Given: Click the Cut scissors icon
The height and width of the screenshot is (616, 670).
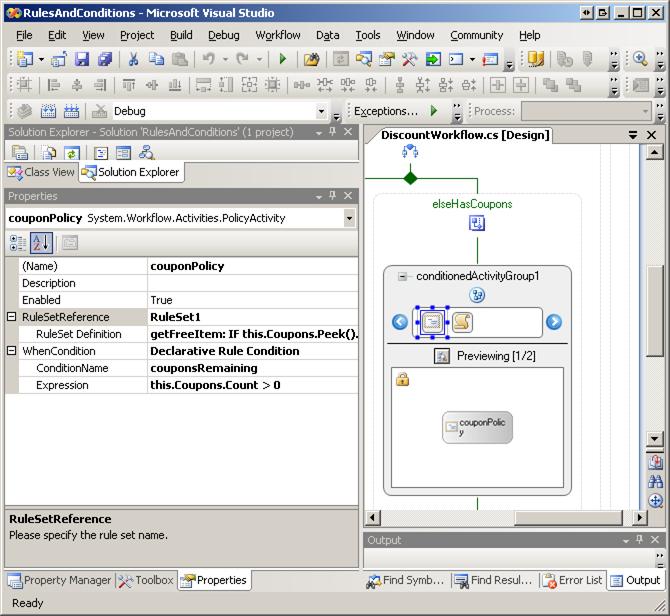Looking at the screenshot, I should [133, 60].
